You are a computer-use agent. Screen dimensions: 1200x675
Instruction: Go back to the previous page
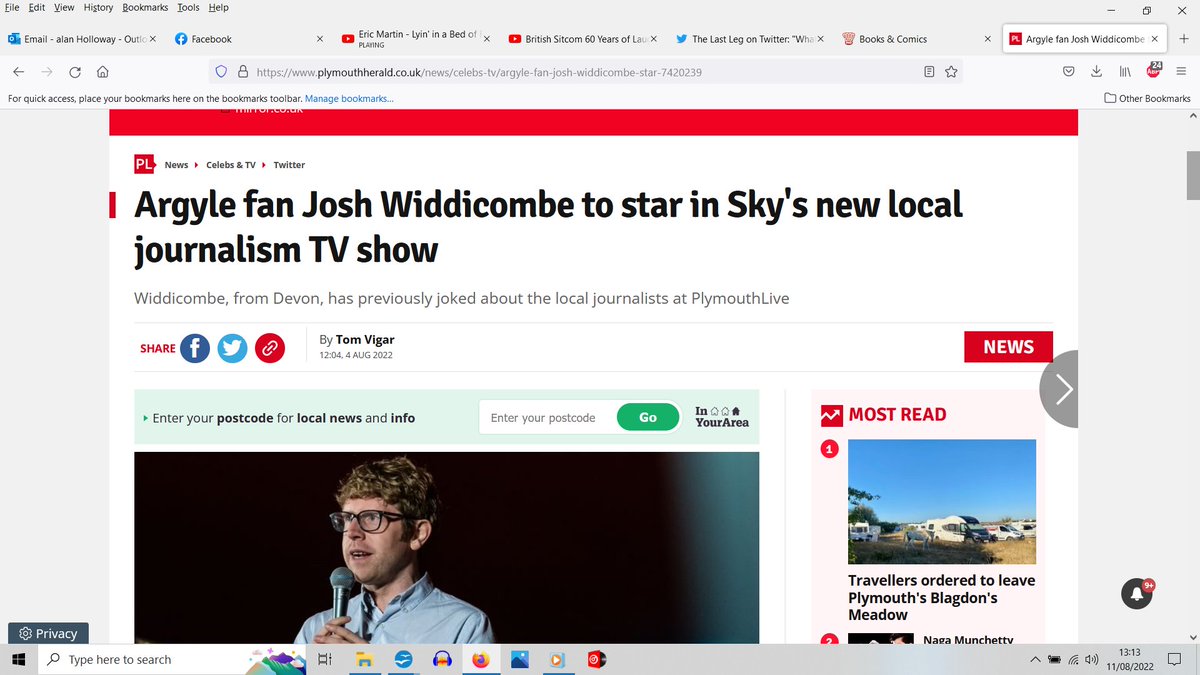point(19,72)
